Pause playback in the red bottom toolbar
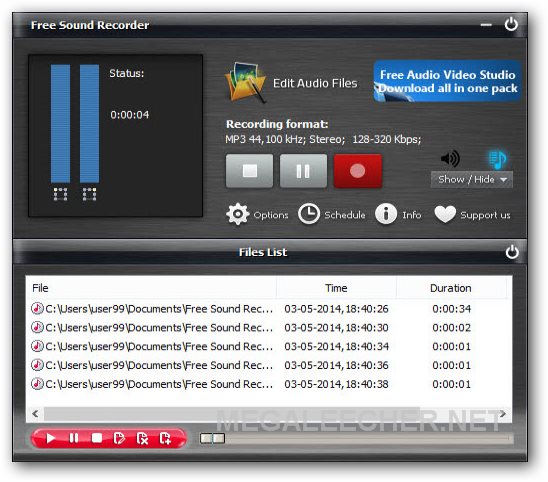The image size is (548, 482). (x=74, y=438)
